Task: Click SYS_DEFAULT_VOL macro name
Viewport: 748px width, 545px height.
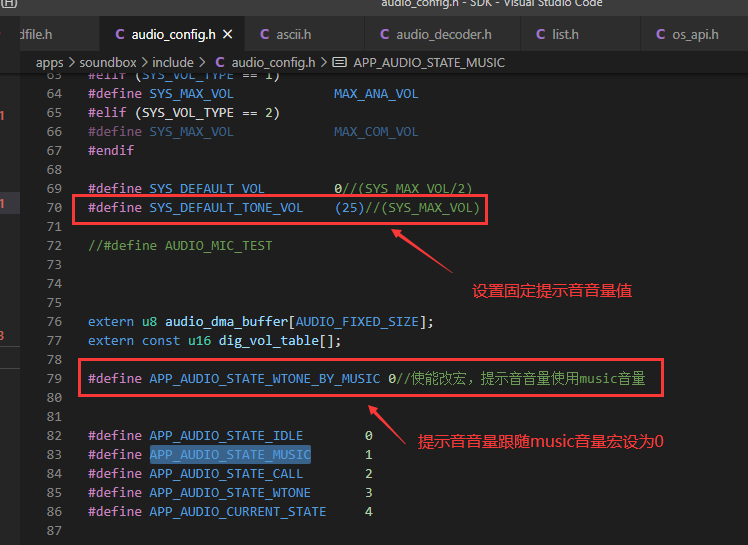Action: pos(207,189)
